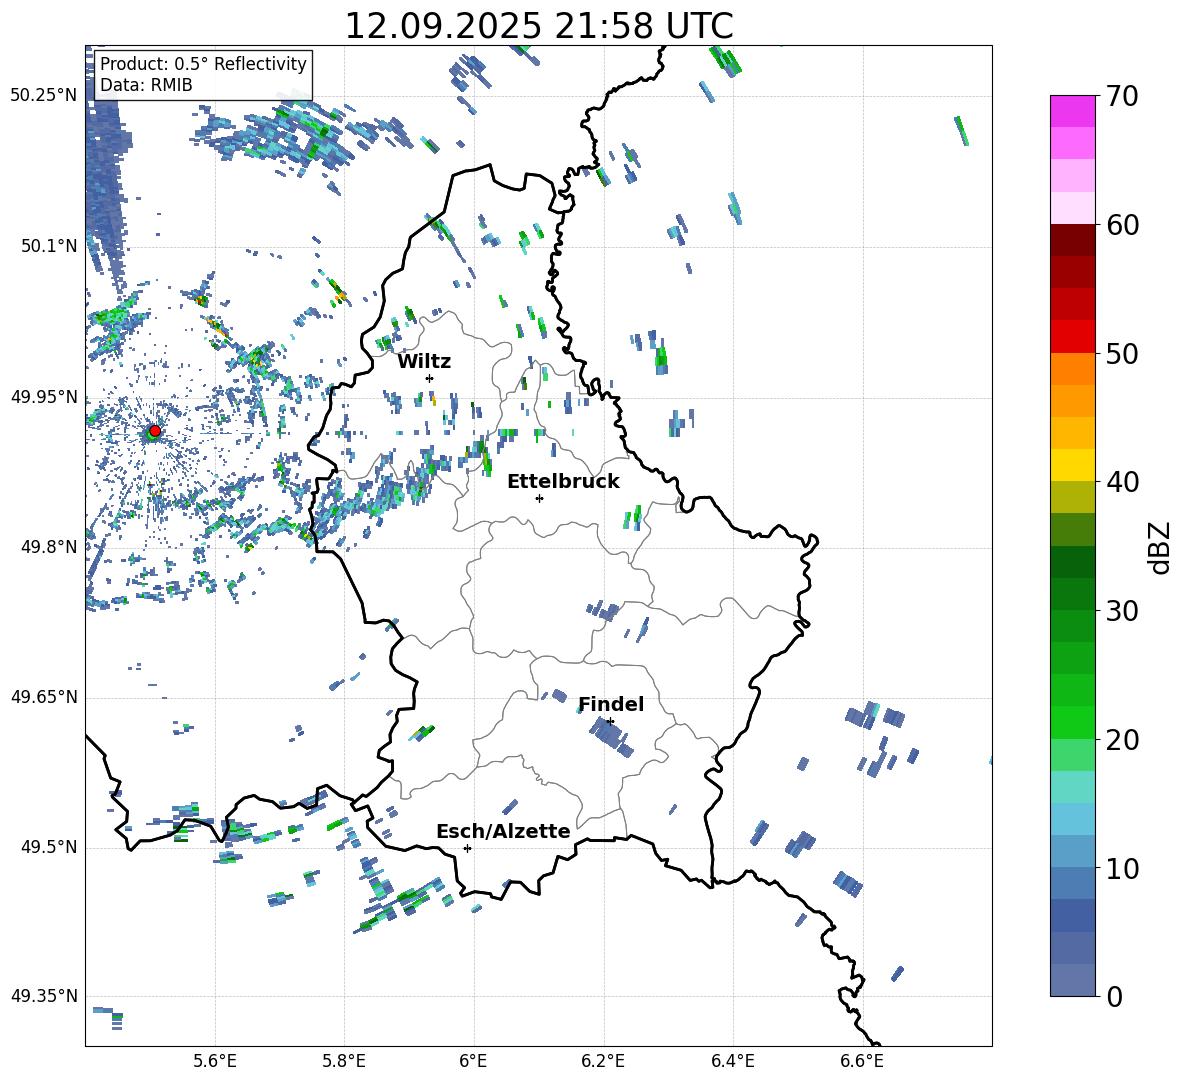
Task: Click the colorbar tick label 30
Action: (1122, 611)
